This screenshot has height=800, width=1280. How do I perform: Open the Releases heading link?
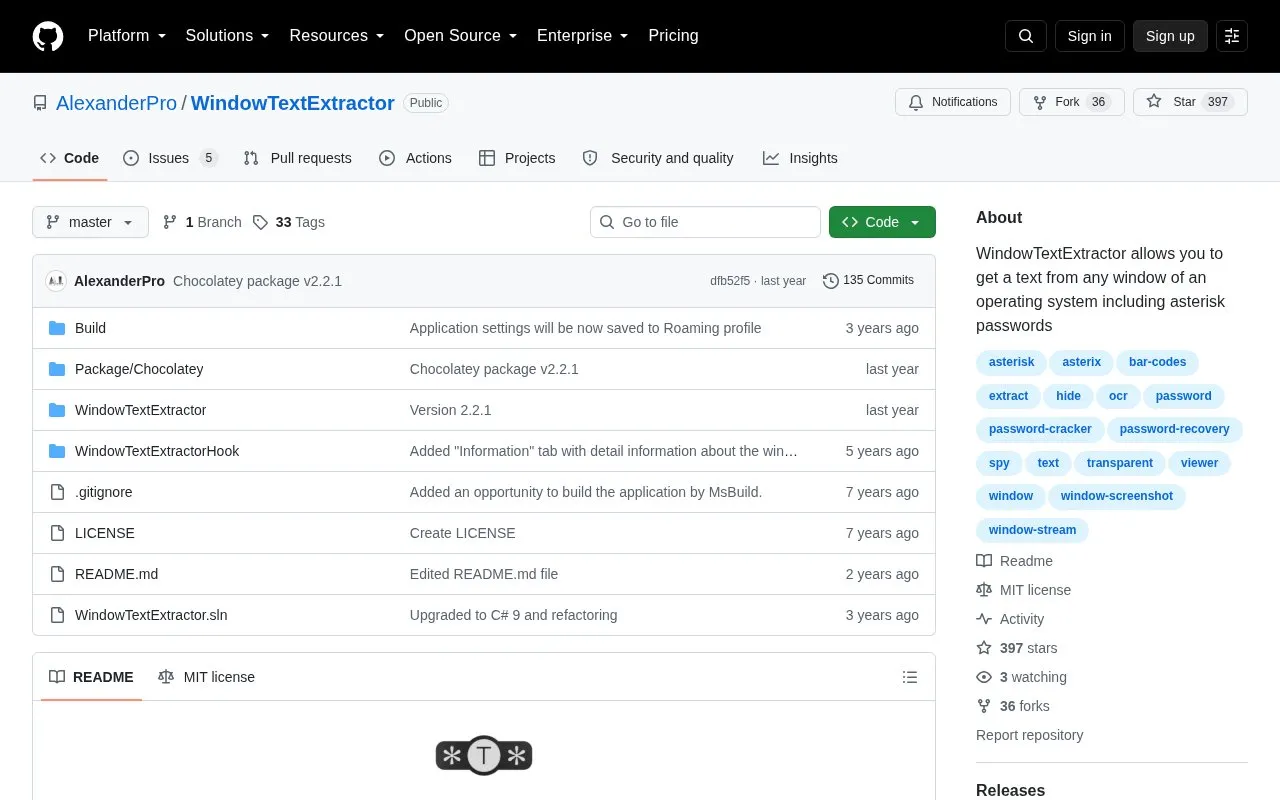[x=1010, y=790]
